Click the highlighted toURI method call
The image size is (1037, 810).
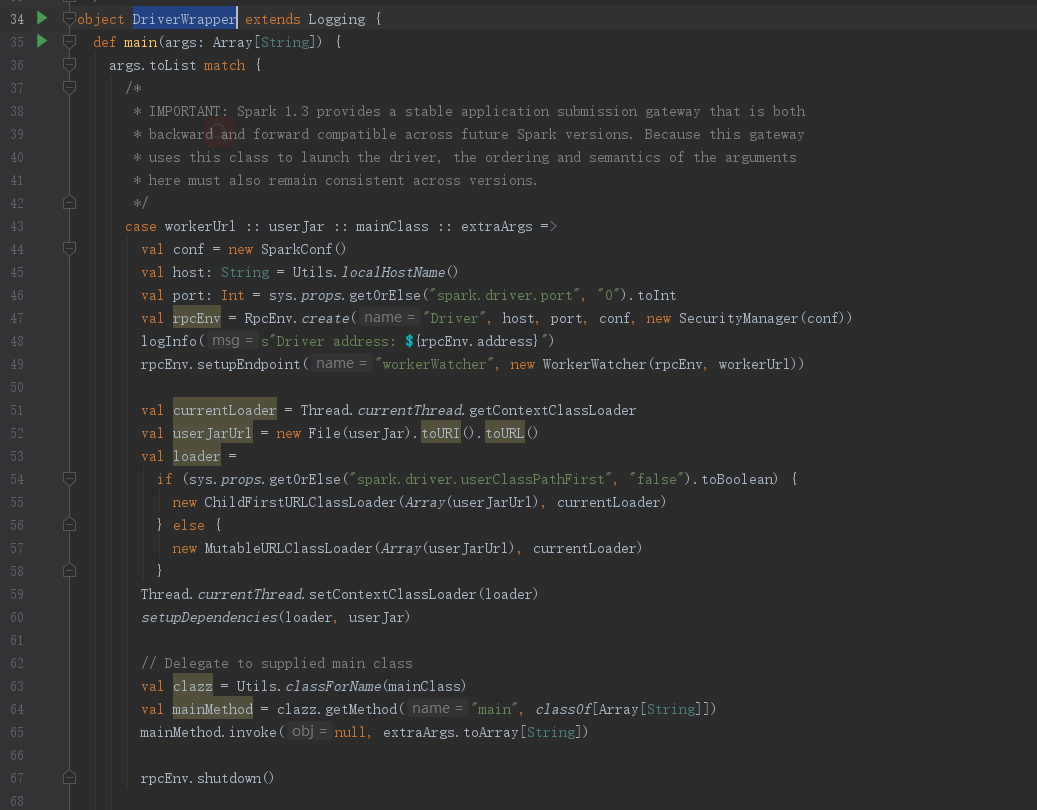click(x=440, y=433)
